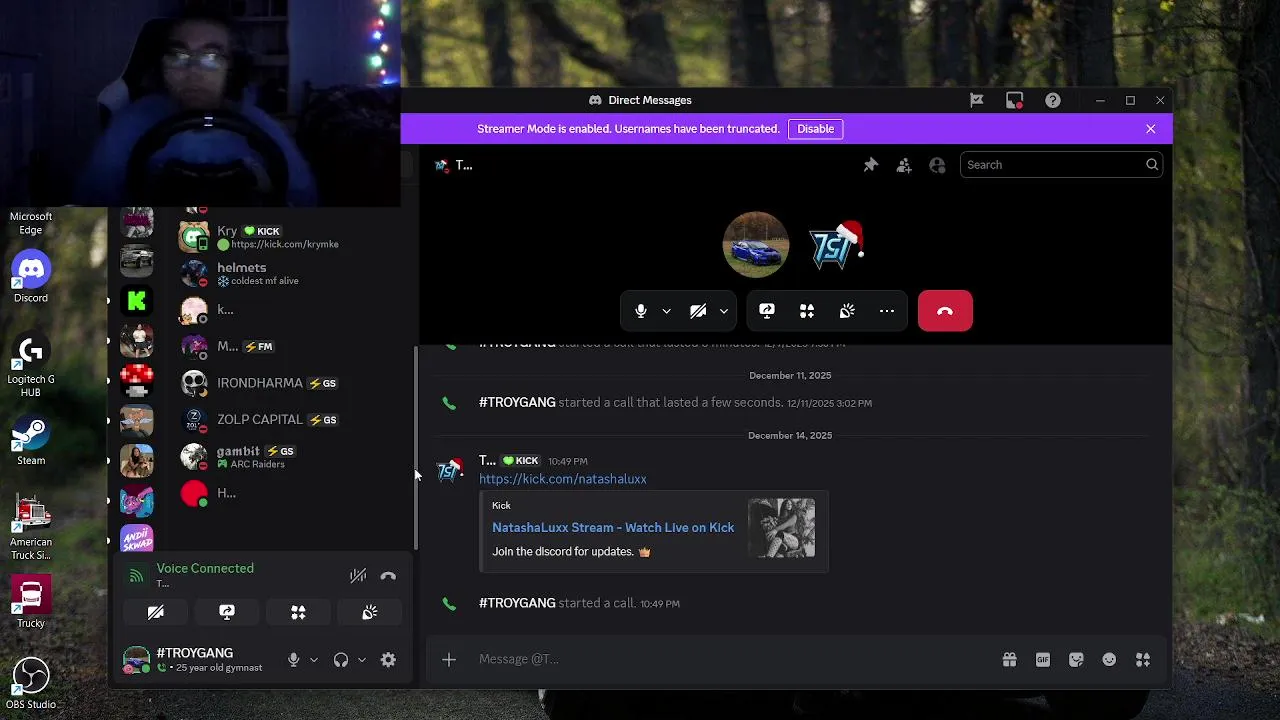The height and width of the screenshot is (720, 1280).
Task: Click the TST Santa-hat call avatar
Action: pos(834,244)
